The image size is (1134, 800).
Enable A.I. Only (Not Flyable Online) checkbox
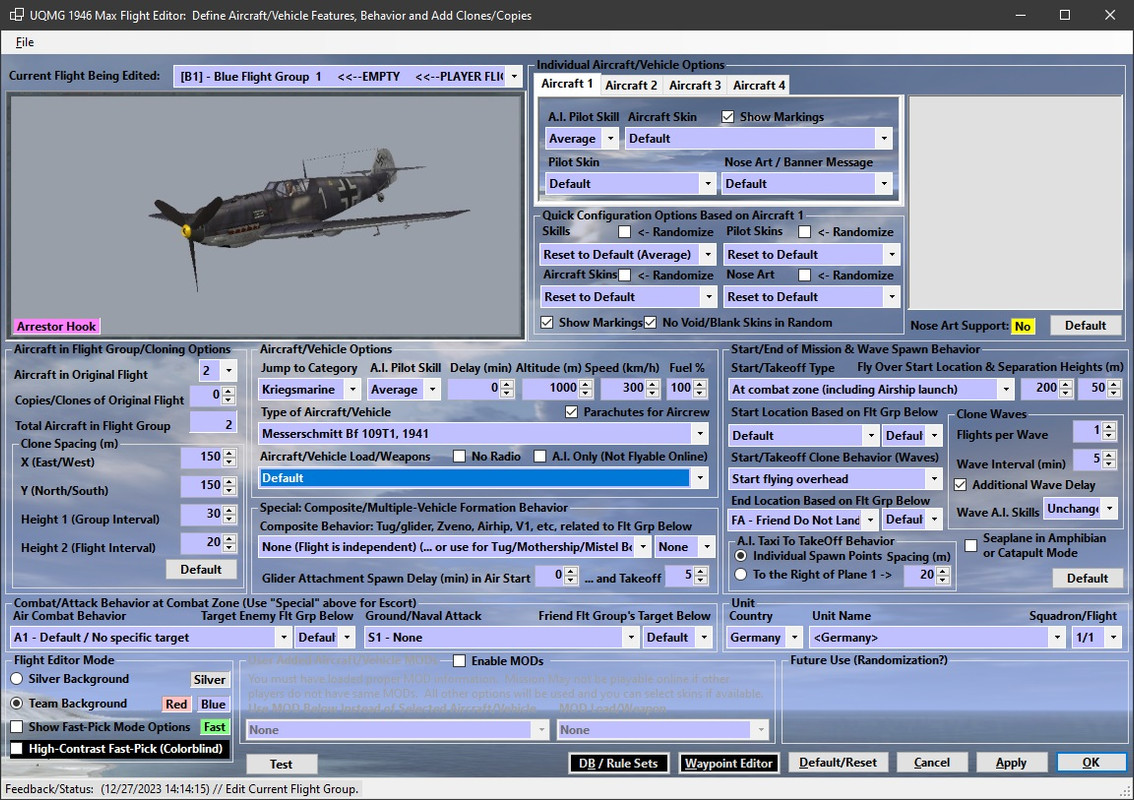(x=540, y=456)
